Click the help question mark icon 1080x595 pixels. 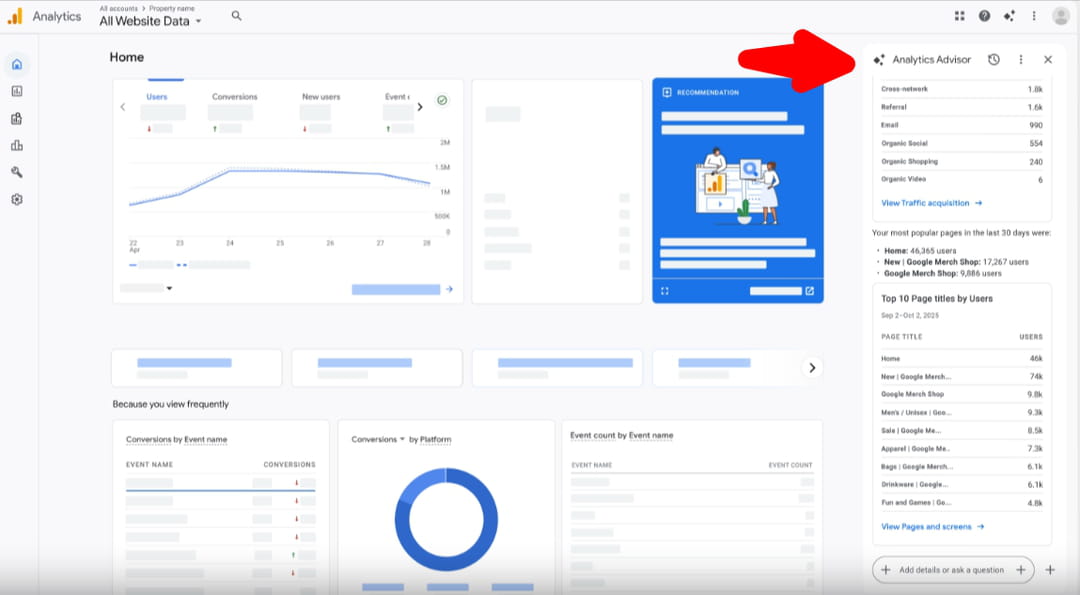(985, 16)
